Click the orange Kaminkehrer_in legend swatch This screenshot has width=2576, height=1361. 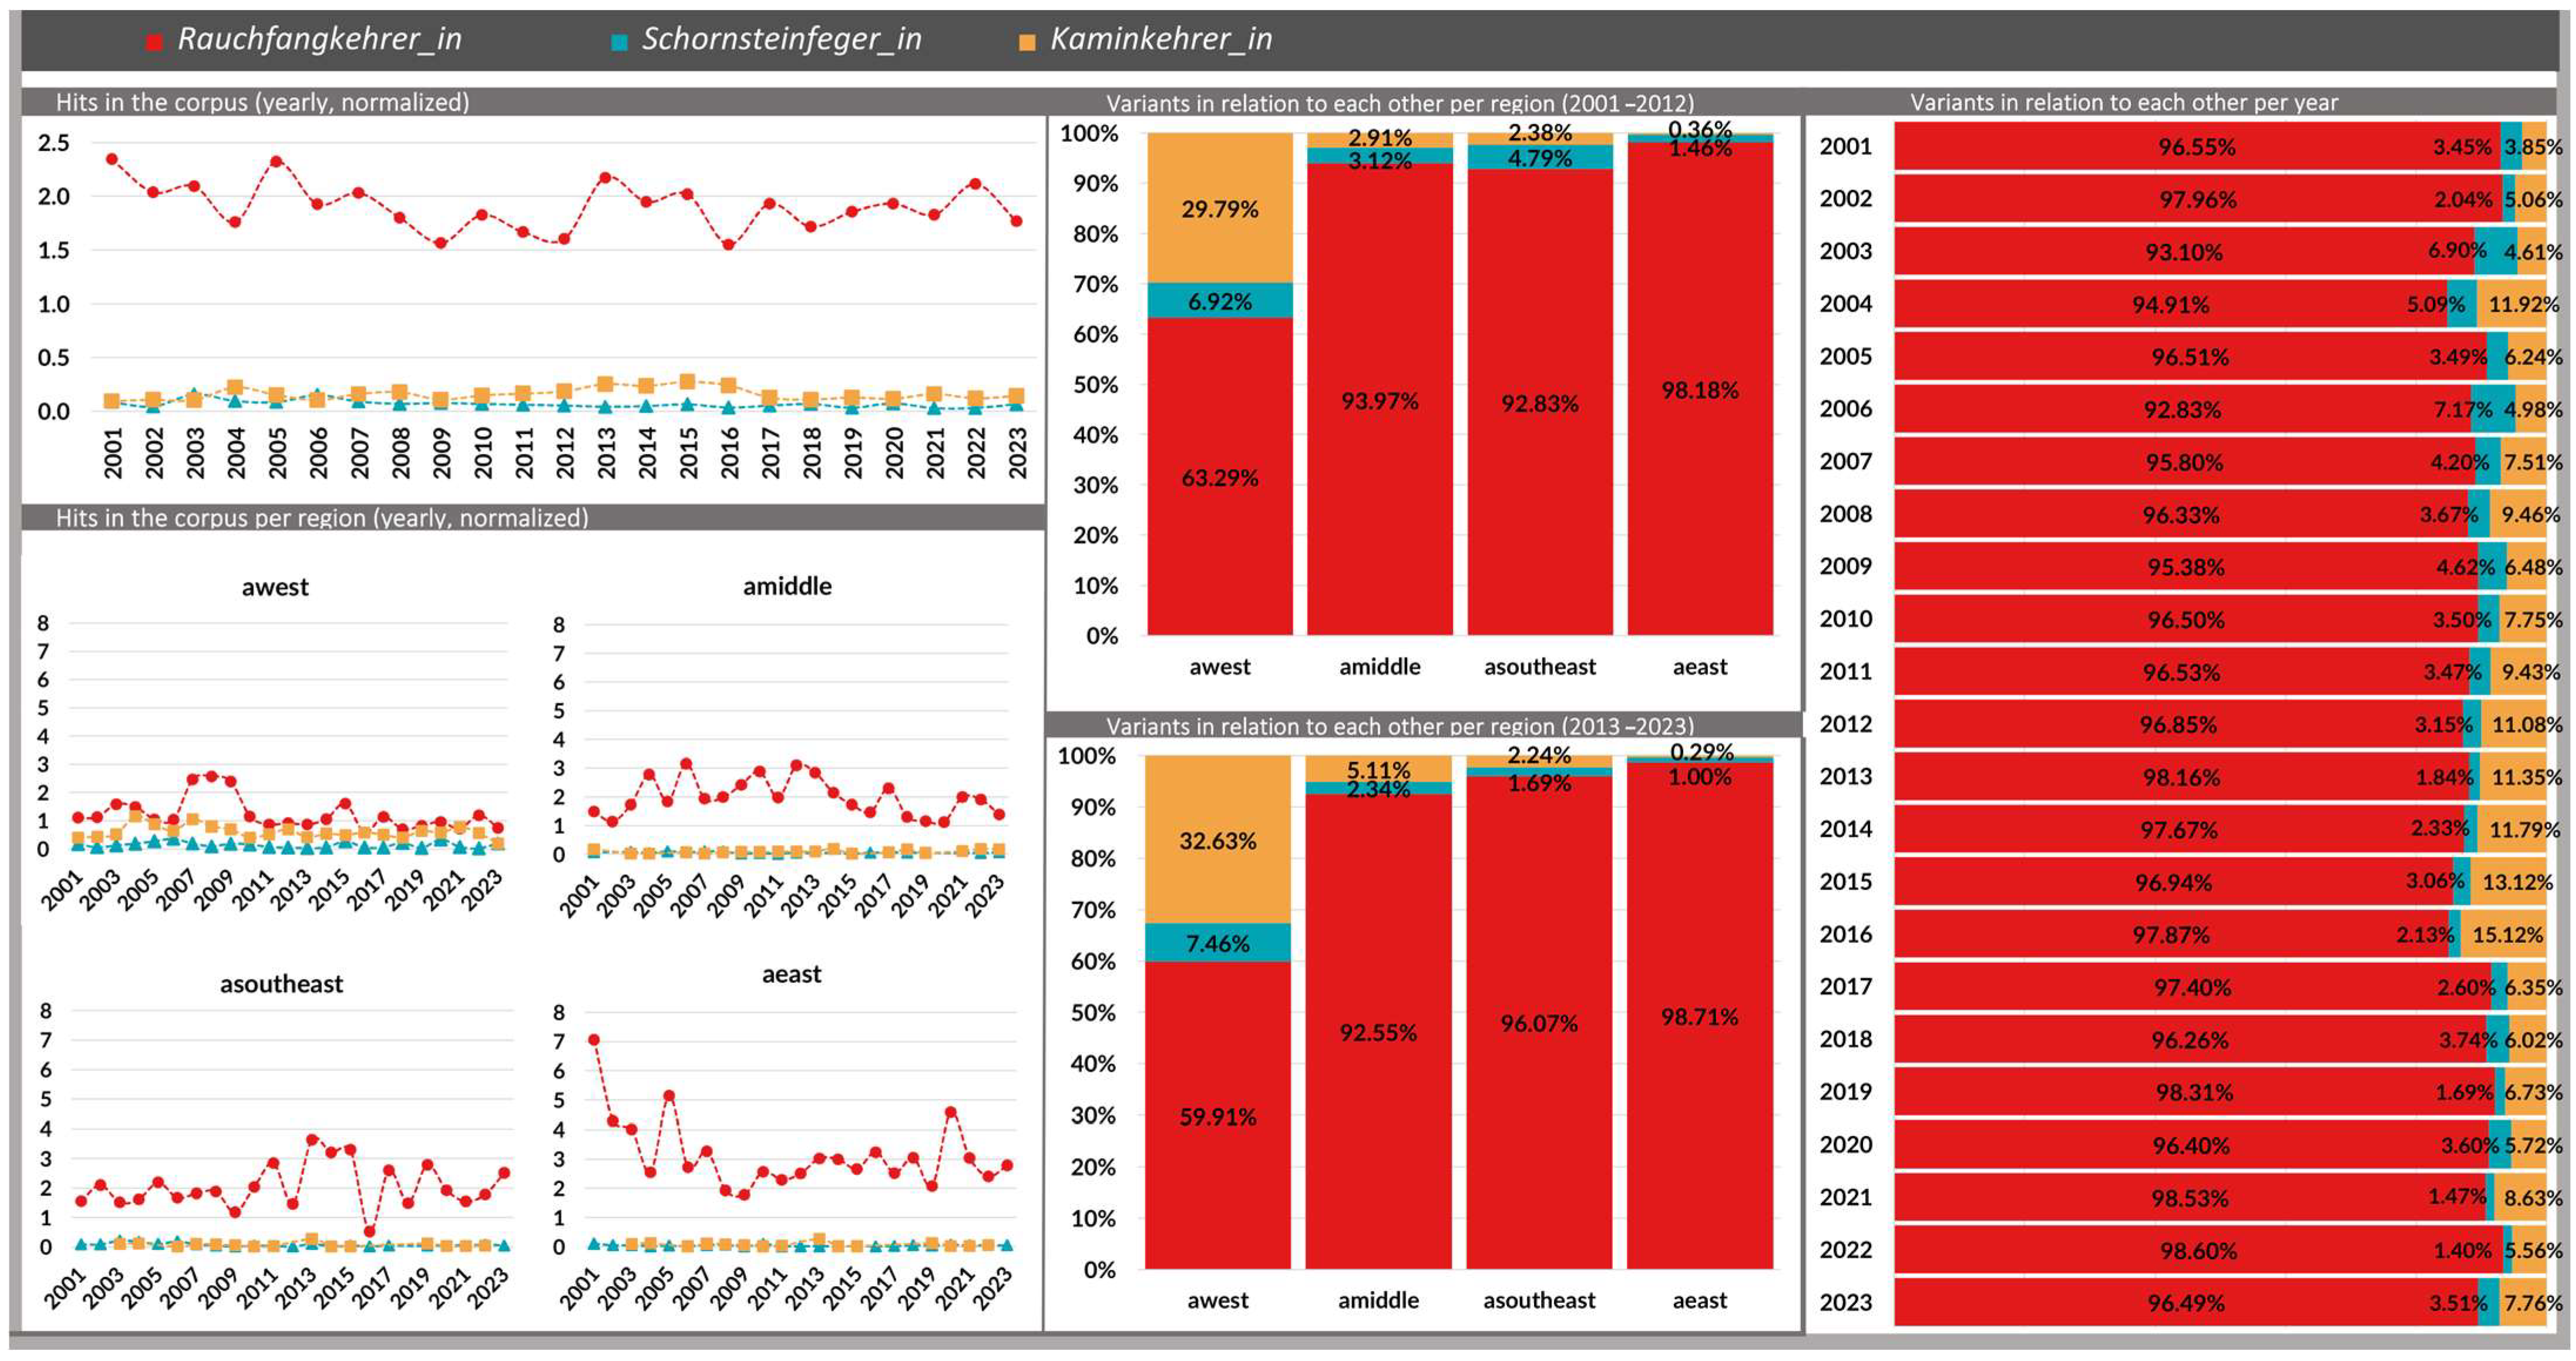coord(1027,41)
